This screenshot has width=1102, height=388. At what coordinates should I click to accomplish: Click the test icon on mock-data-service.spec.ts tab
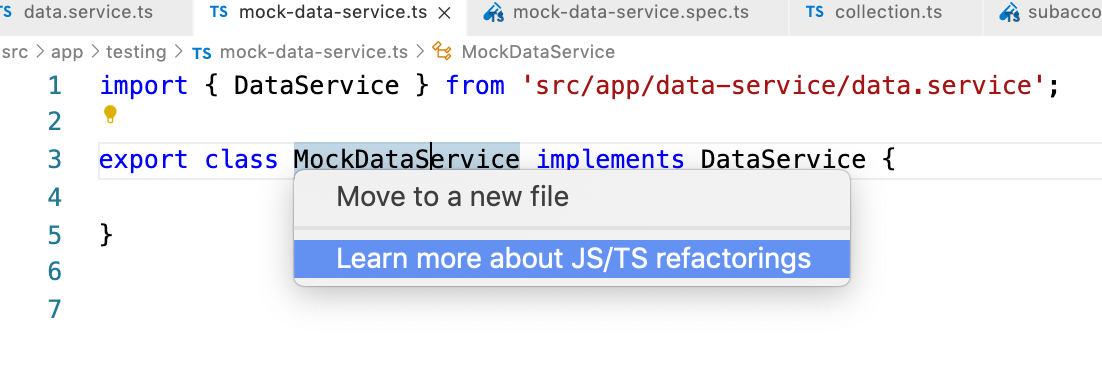pos(495,13)
